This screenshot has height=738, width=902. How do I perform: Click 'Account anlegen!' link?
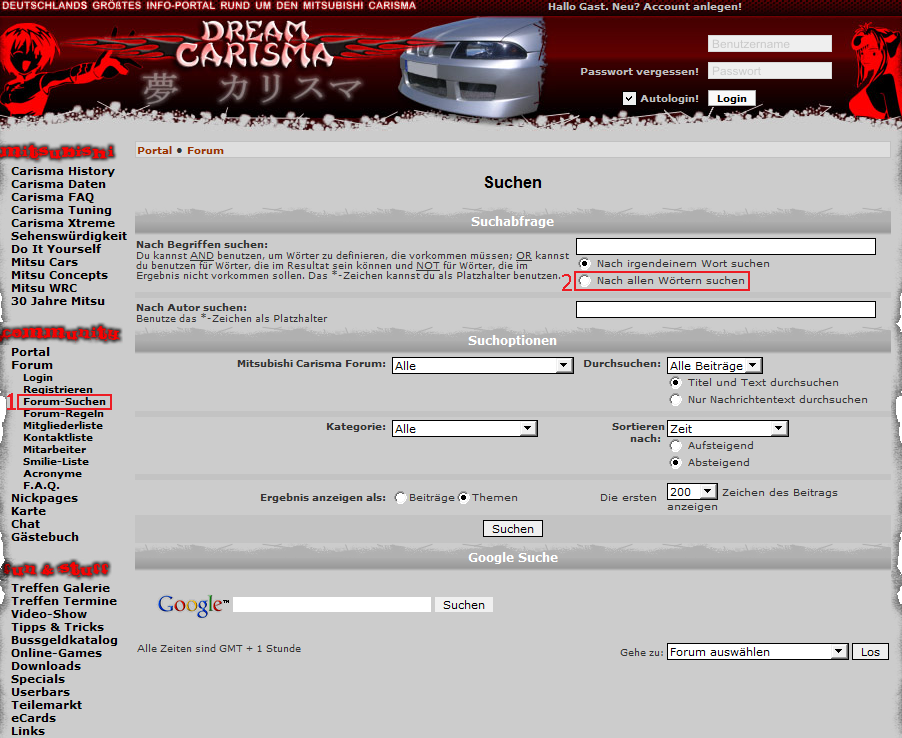click(x=693, y=6)
